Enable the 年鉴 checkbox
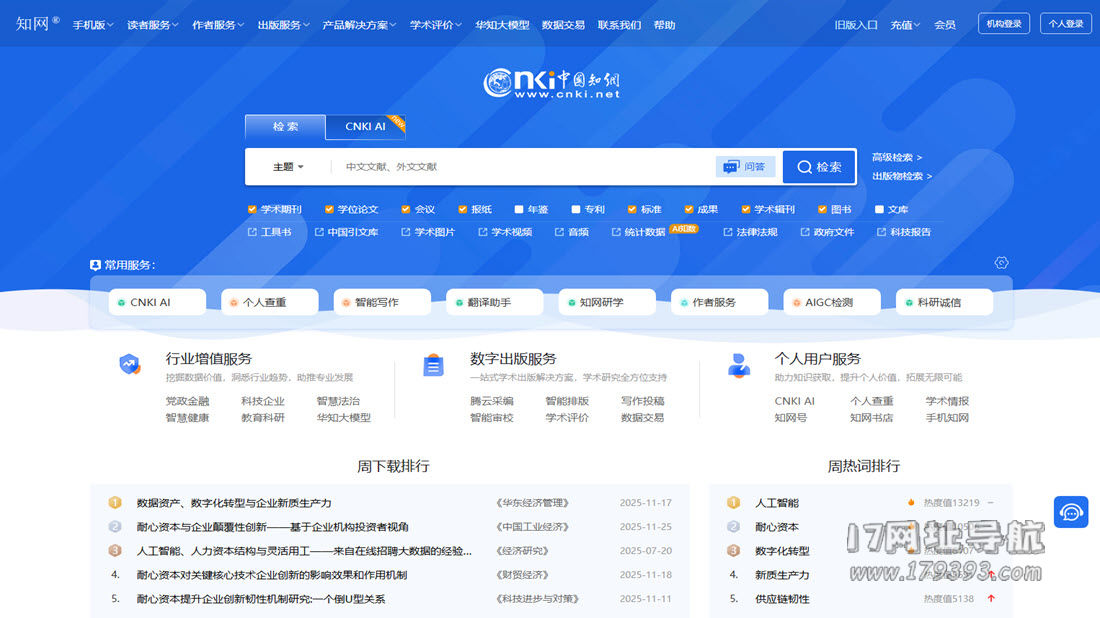 coord(519,210)
